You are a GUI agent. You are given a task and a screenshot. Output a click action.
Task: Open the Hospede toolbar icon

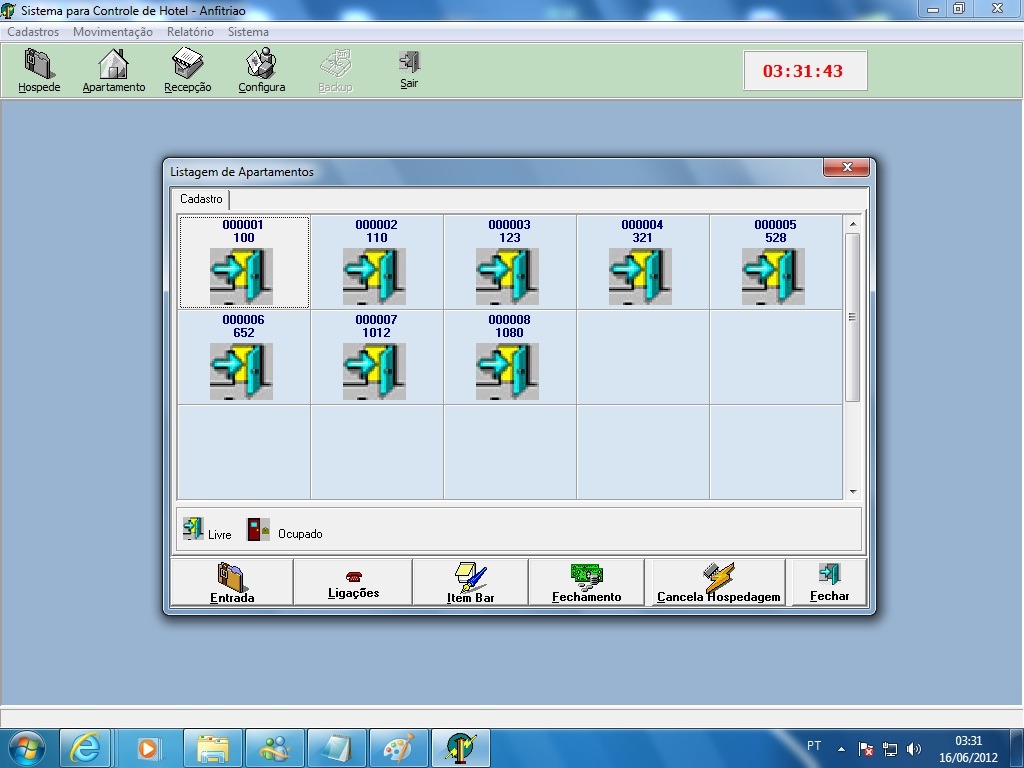coord(39,71)
